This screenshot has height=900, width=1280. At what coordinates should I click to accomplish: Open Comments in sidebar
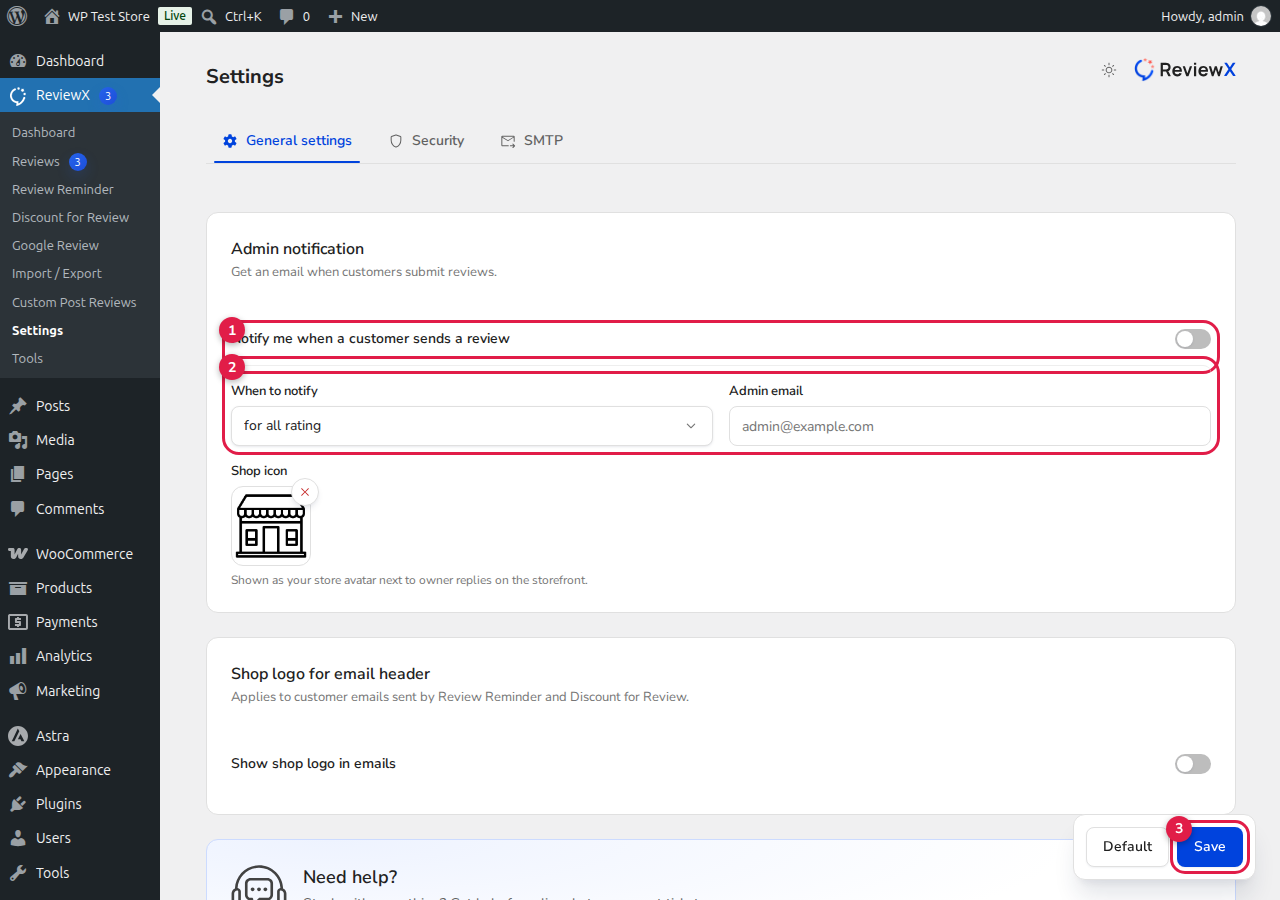pyautogui.click(x=80, y=509)
